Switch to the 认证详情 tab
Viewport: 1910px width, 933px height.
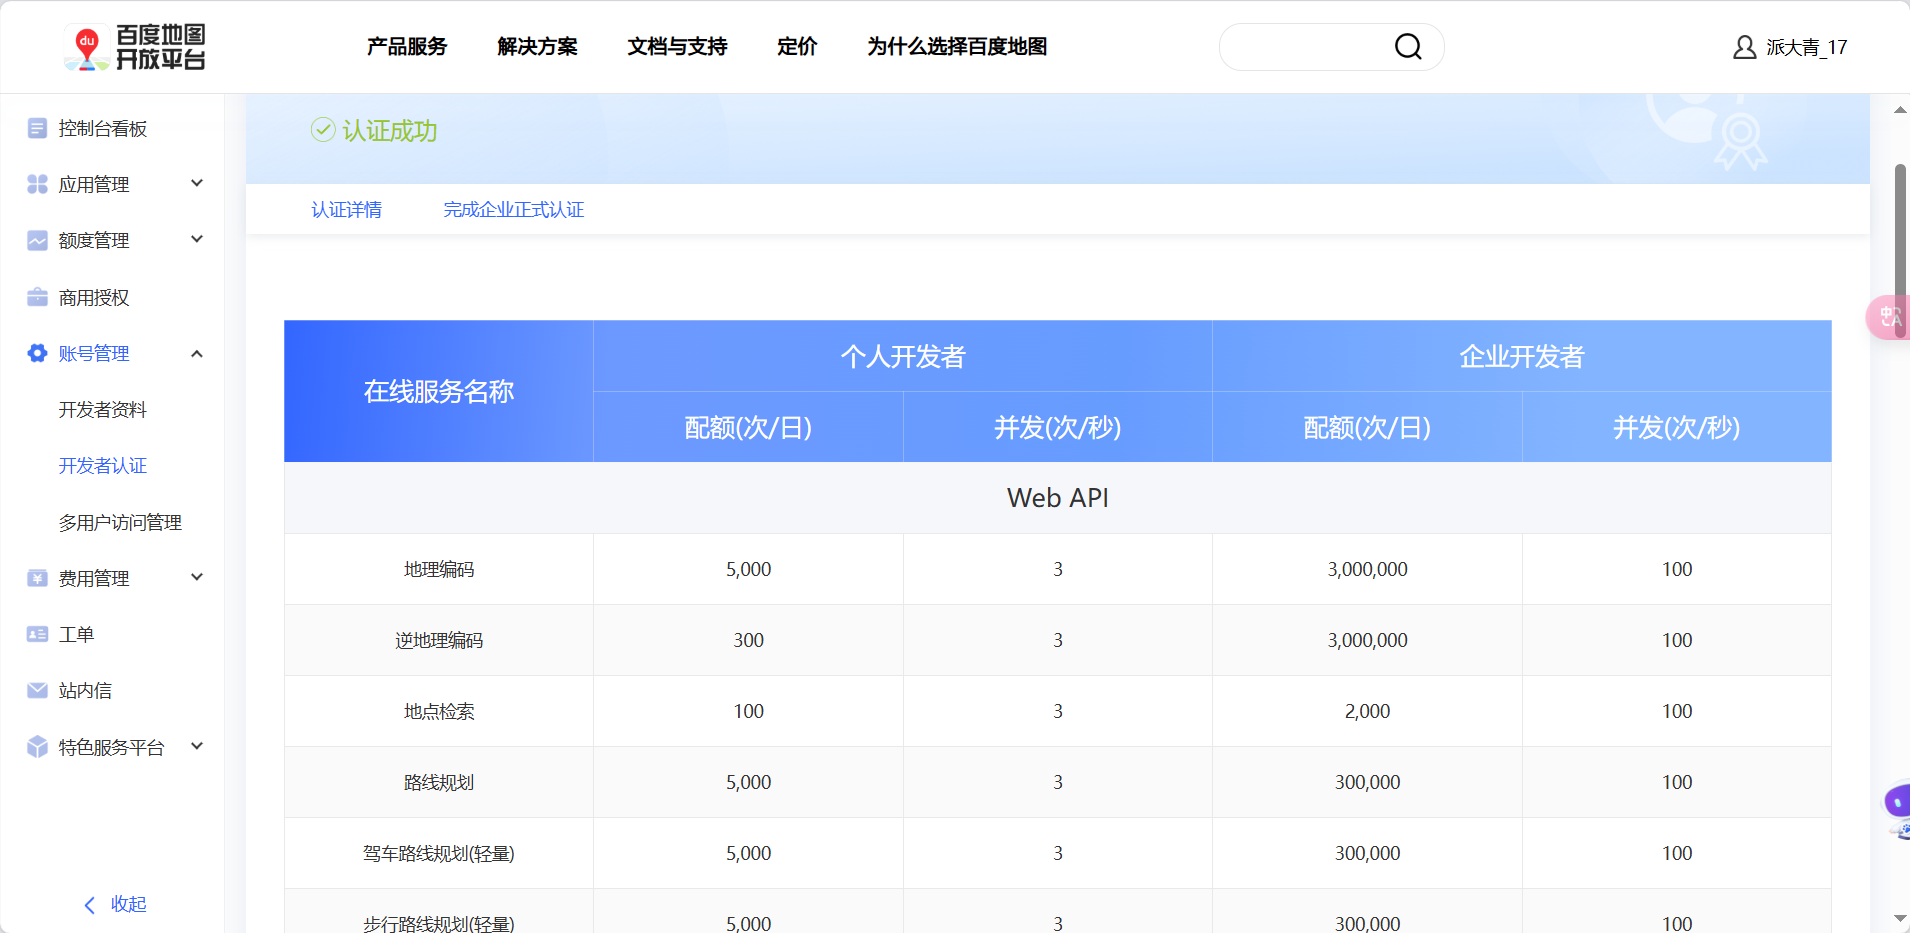[x=347, y=210]
